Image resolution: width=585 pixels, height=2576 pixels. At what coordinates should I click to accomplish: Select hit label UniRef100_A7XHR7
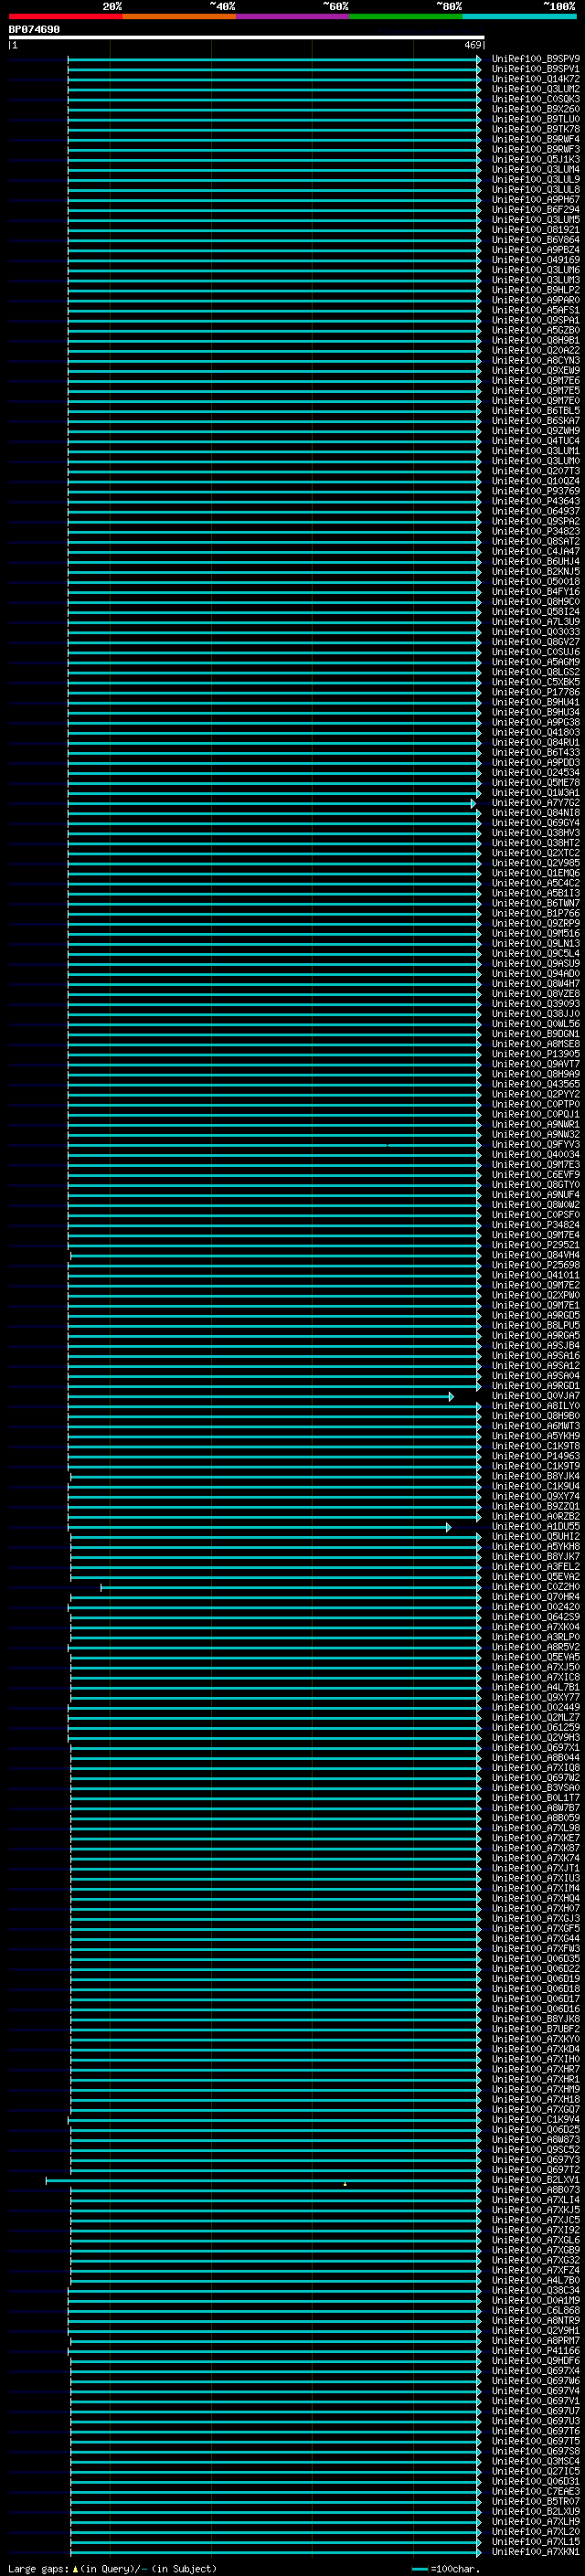[x=536, y=2069]
